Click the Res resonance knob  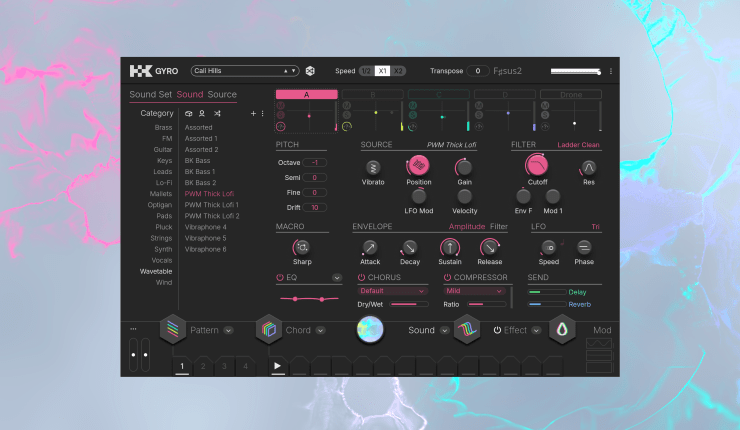coord(588,168)
